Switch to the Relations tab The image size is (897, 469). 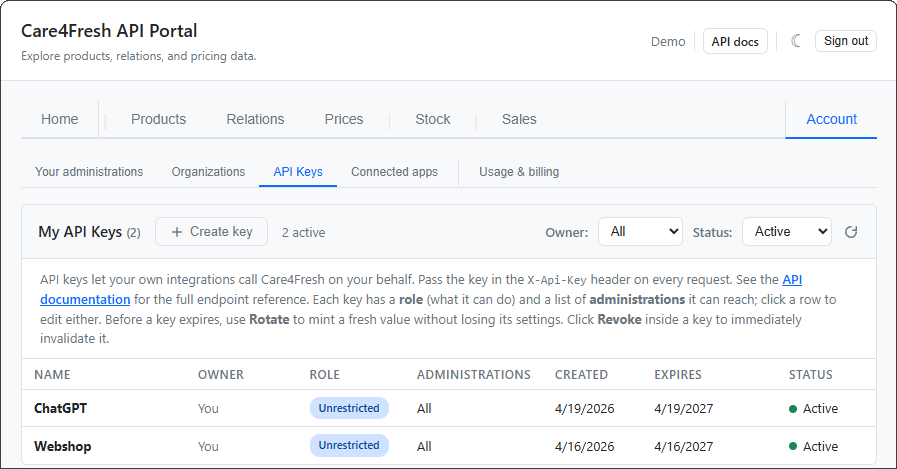point(255,119)
